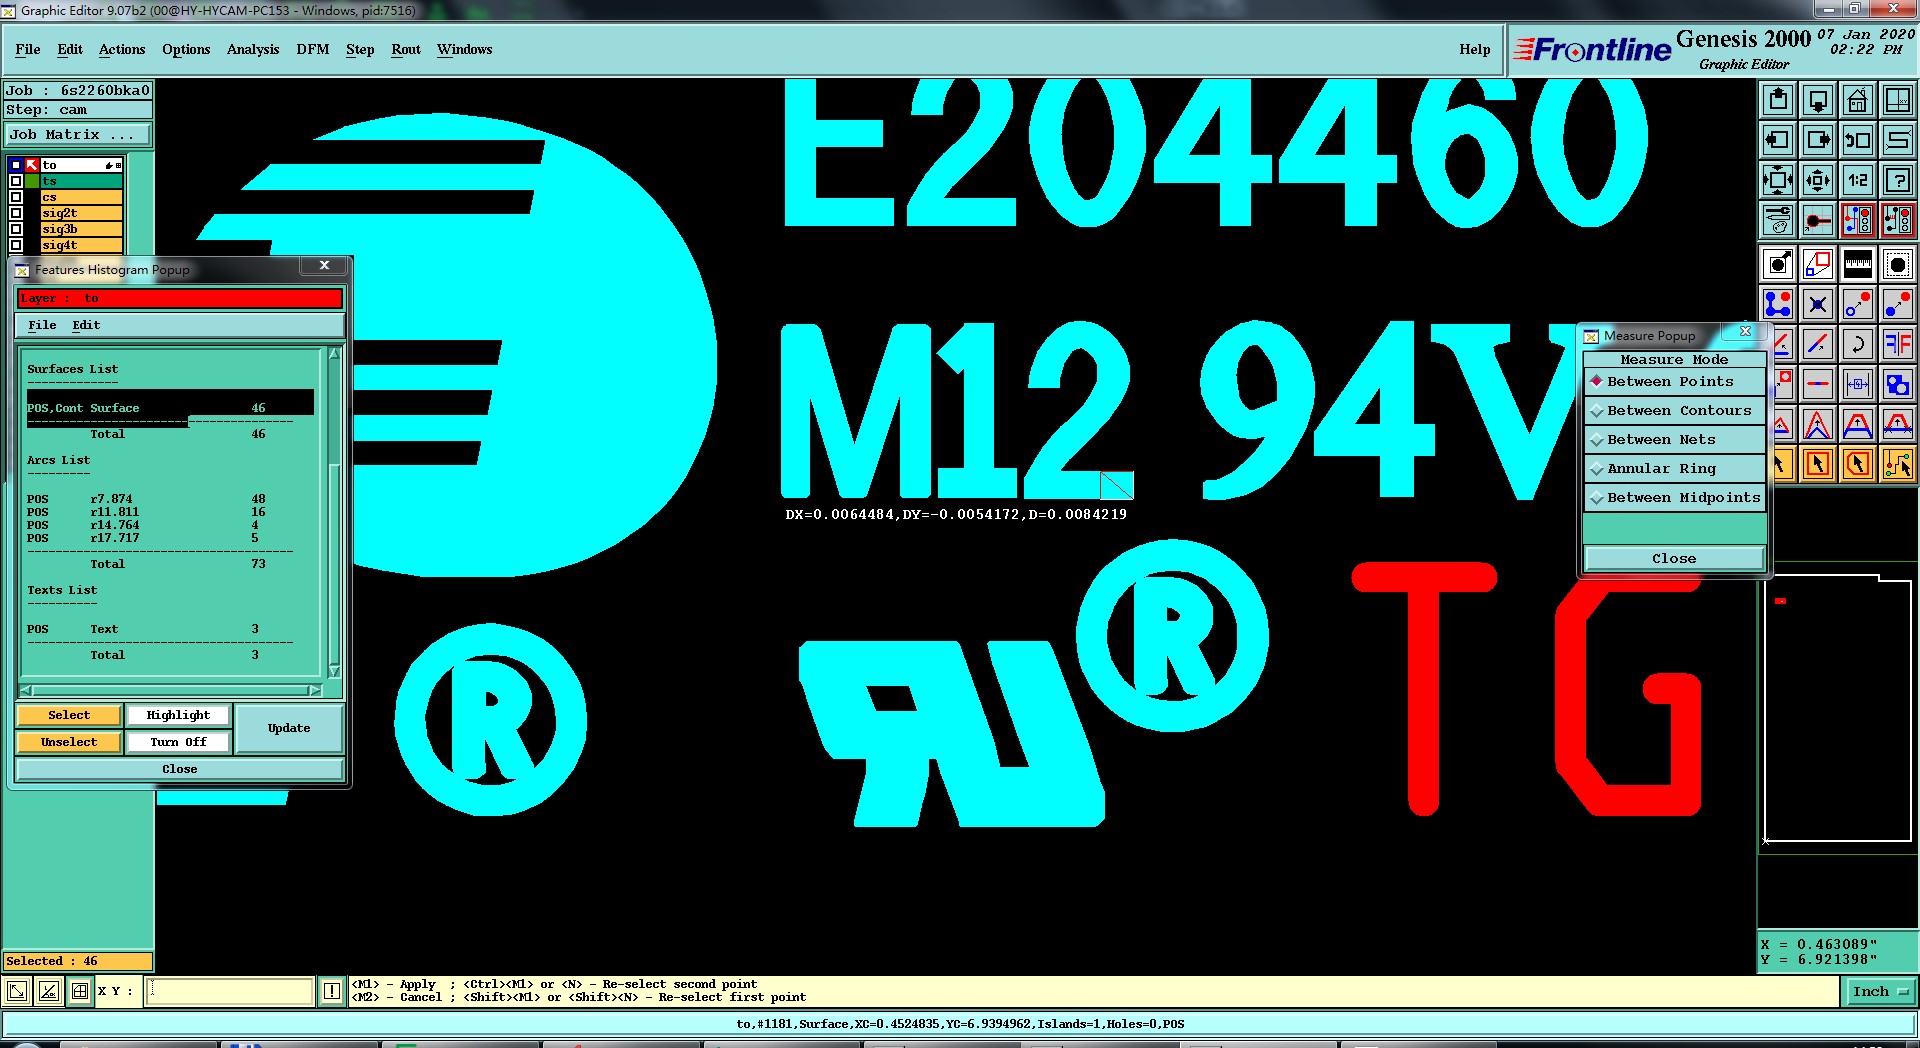Toggle the checkbox for layer cs
Image resolution: width=1920 pixels, height=1048 pixels.
click(x=16, y=197)
